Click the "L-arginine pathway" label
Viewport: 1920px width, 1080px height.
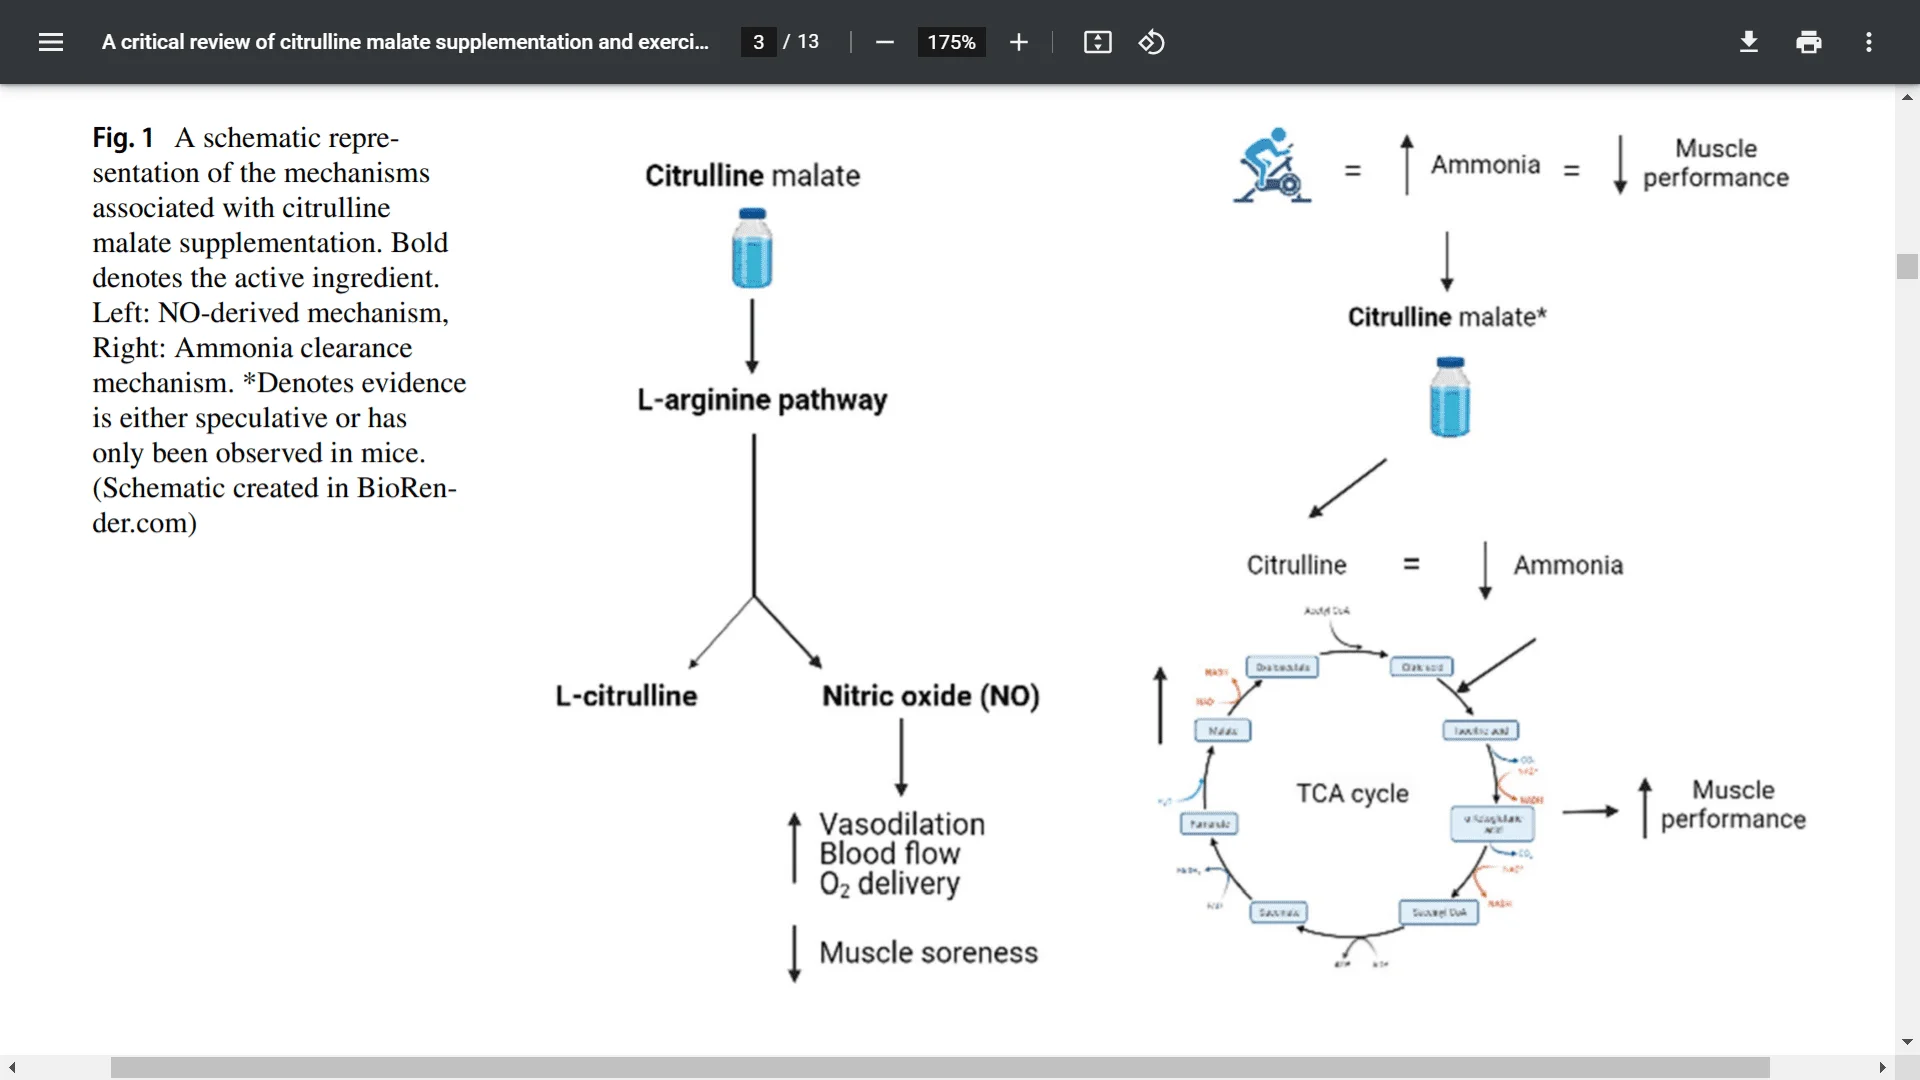pos(762,400)
